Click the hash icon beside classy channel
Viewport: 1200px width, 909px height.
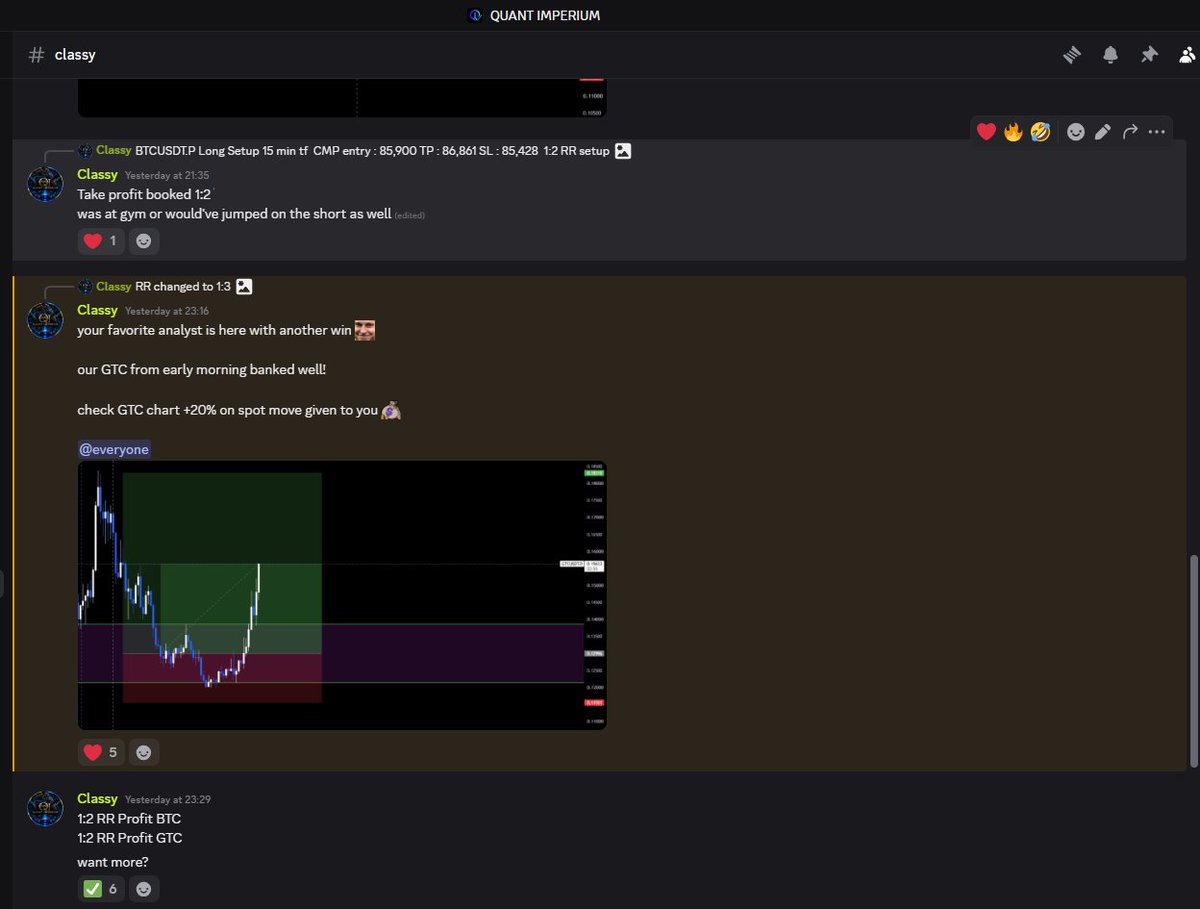click(x=37, y=55)
